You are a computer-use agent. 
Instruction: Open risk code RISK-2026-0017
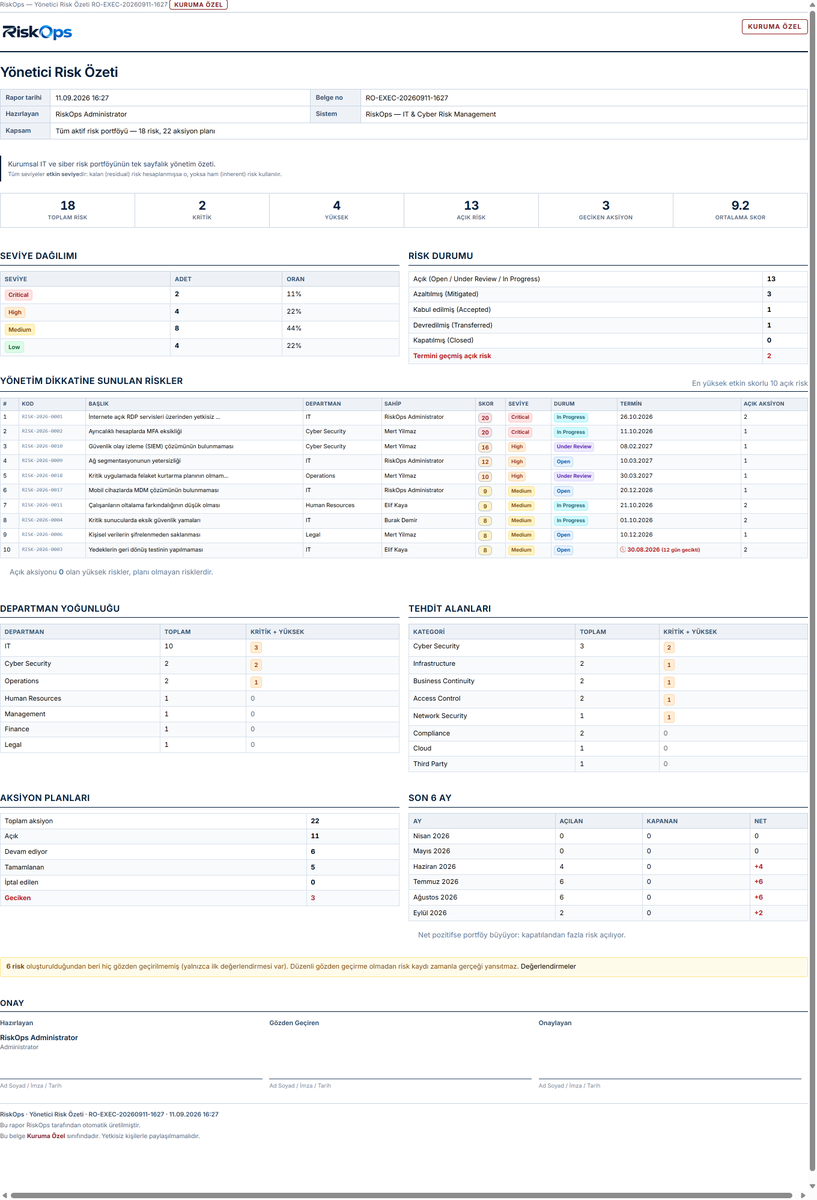coord(42,491)
